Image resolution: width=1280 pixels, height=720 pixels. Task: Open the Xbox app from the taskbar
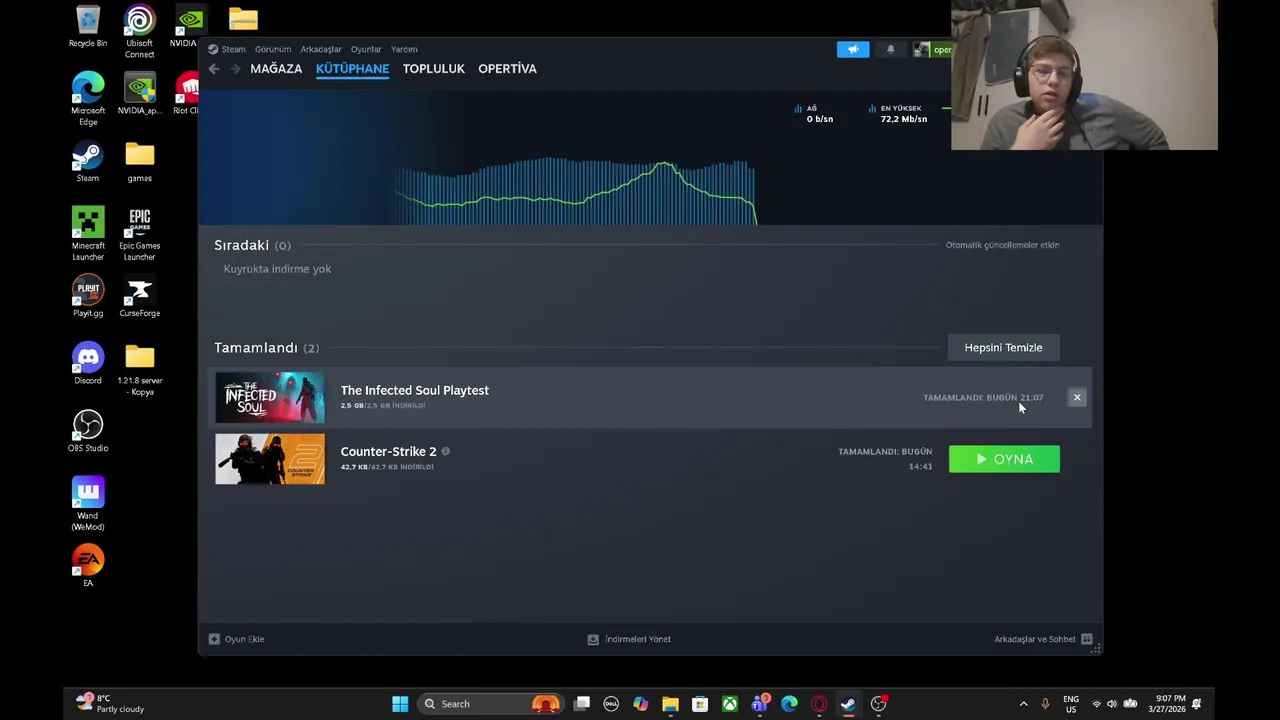tap(730, 704)
